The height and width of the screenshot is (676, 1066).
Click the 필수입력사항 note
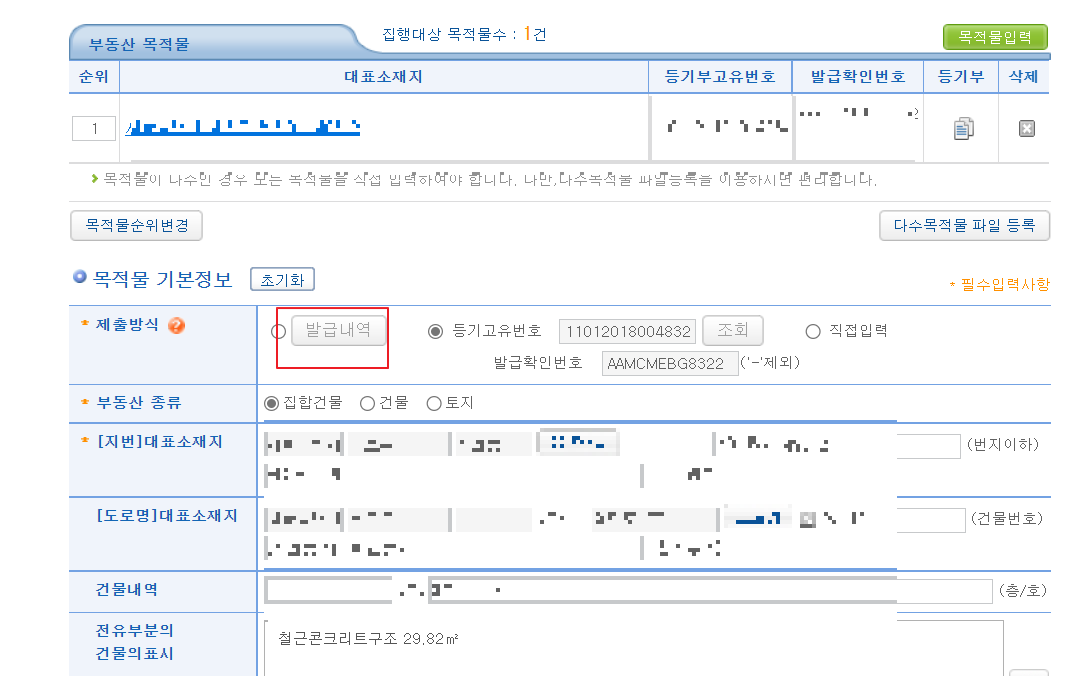999,284
